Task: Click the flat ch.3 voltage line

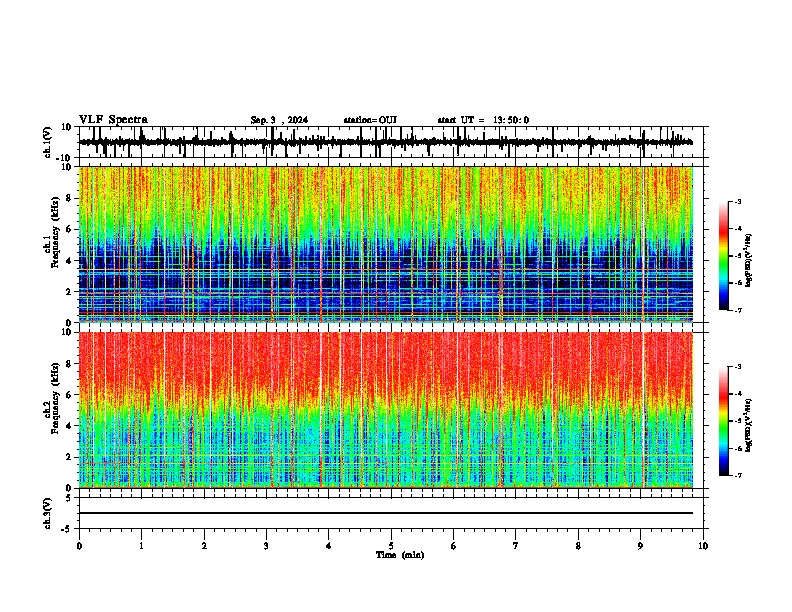Action: coord(386,513)
